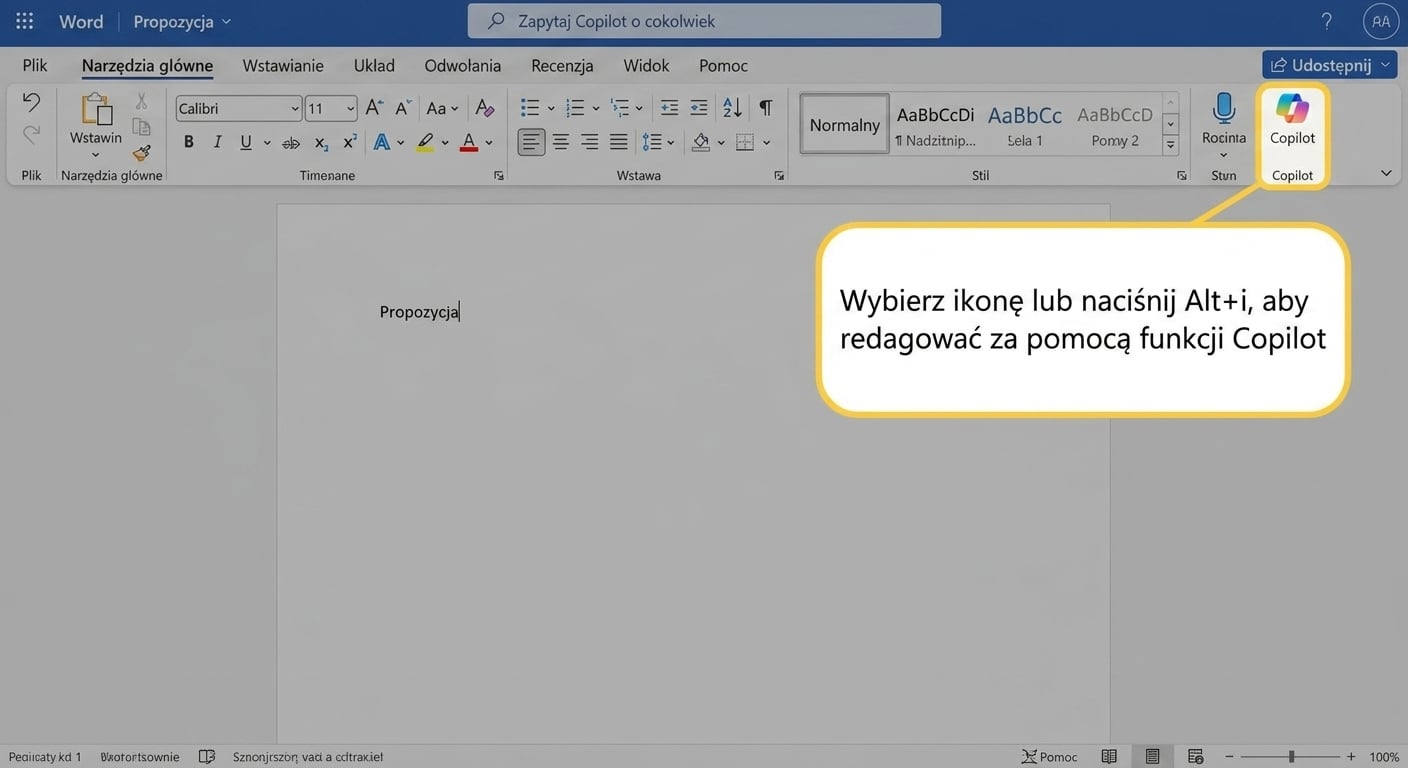This screenshot has height=768, width=1408.
Task: Switch to the Recenzja tab
Action: pos(562,65)
